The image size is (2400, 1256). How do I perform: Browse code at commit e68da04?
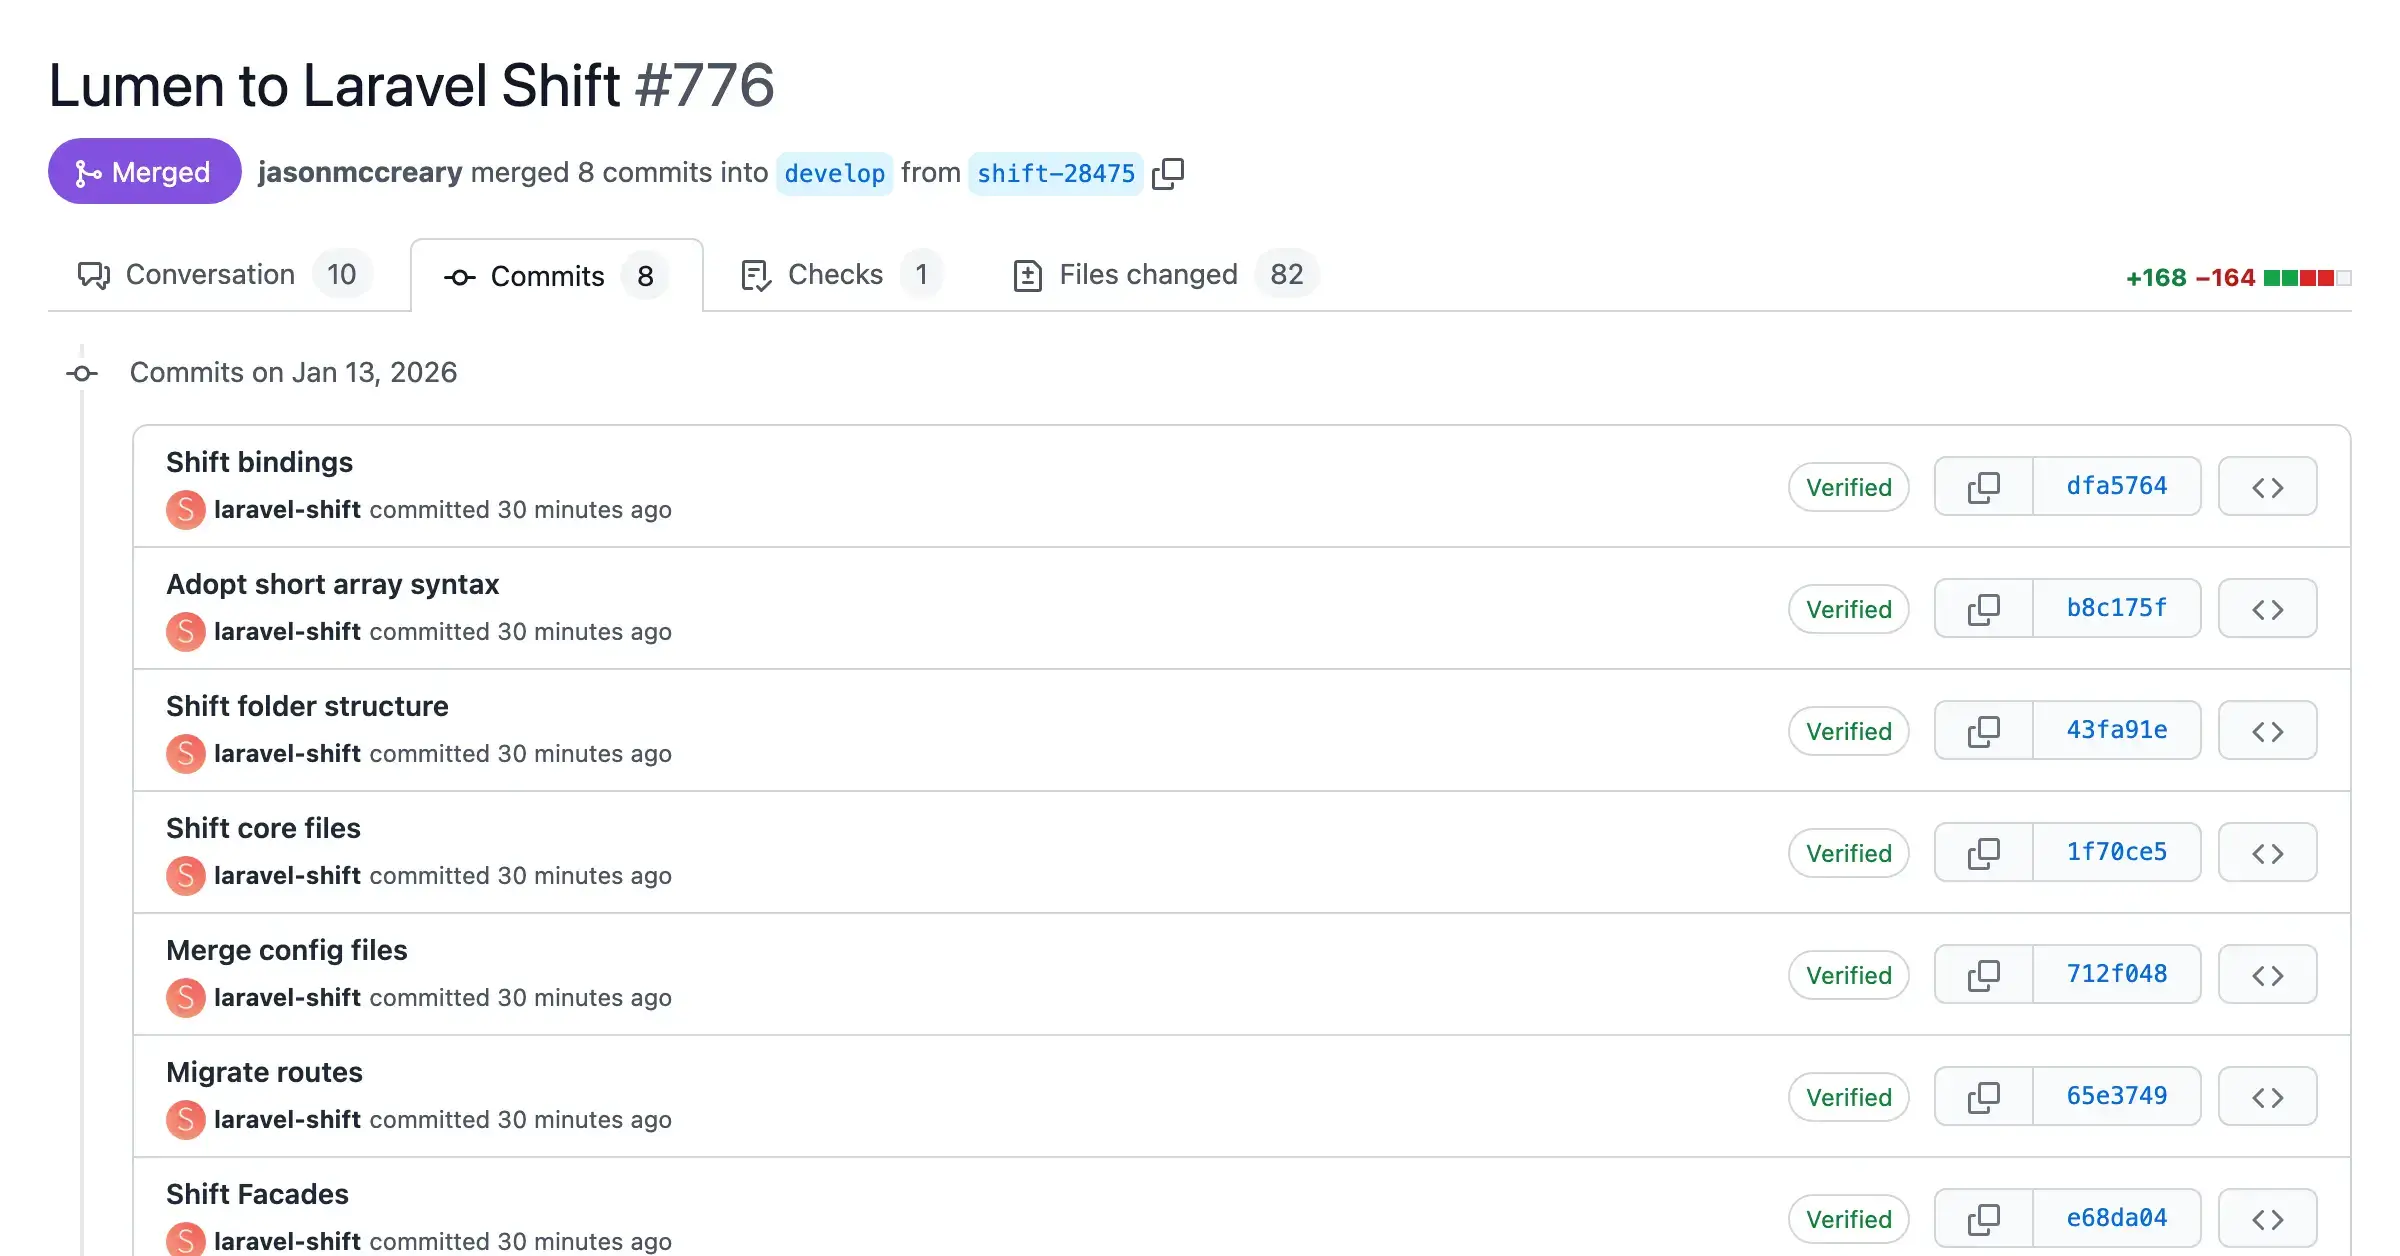pos(2267,1217)
